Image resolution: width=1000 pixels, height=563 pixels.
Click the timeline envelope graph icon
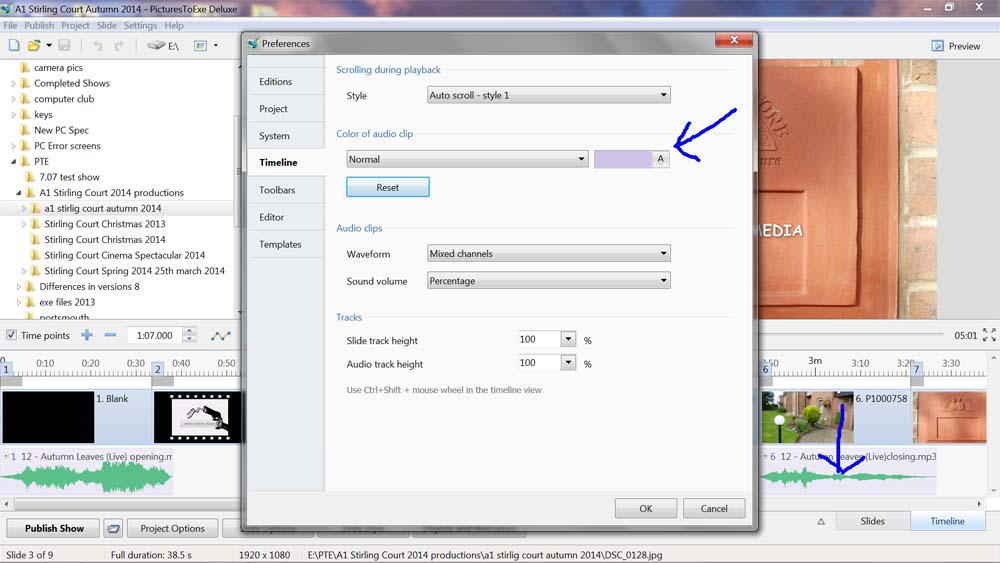point(220,336)
